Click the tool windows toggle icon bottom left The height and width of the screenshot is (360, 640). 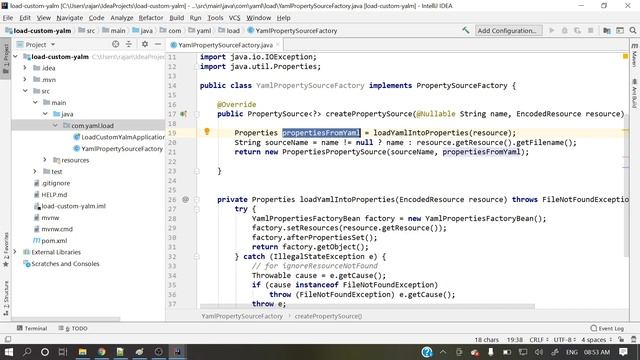click(8, 339)
